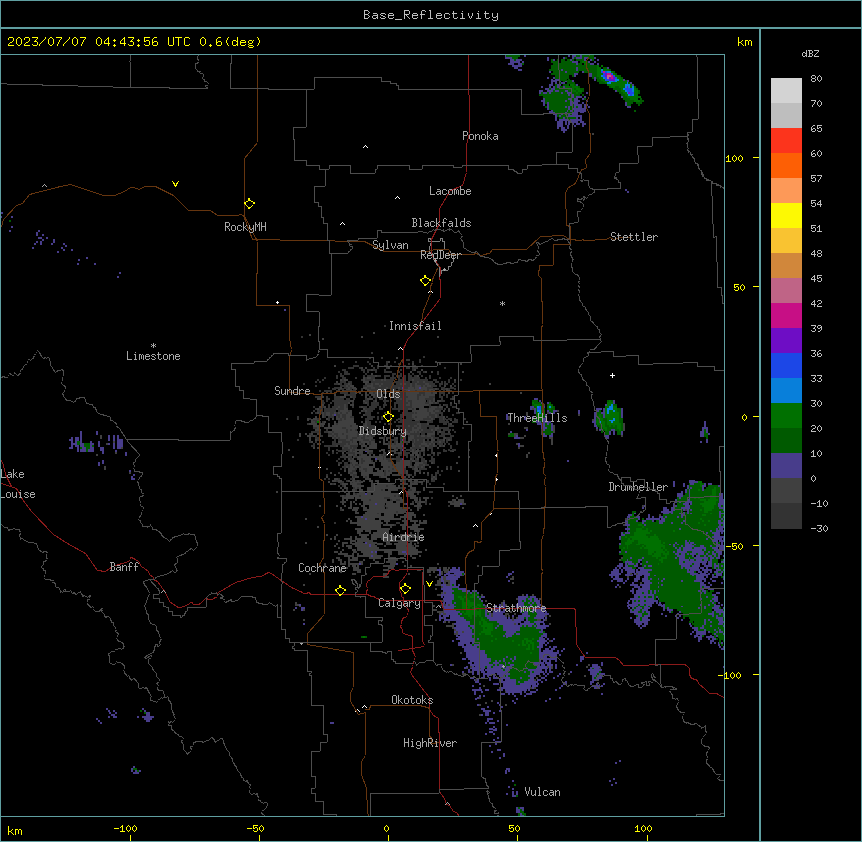Select the Vulcan label
Image resolution: width=862 pixels, height=842 pixels.
[x=542, y=792]
